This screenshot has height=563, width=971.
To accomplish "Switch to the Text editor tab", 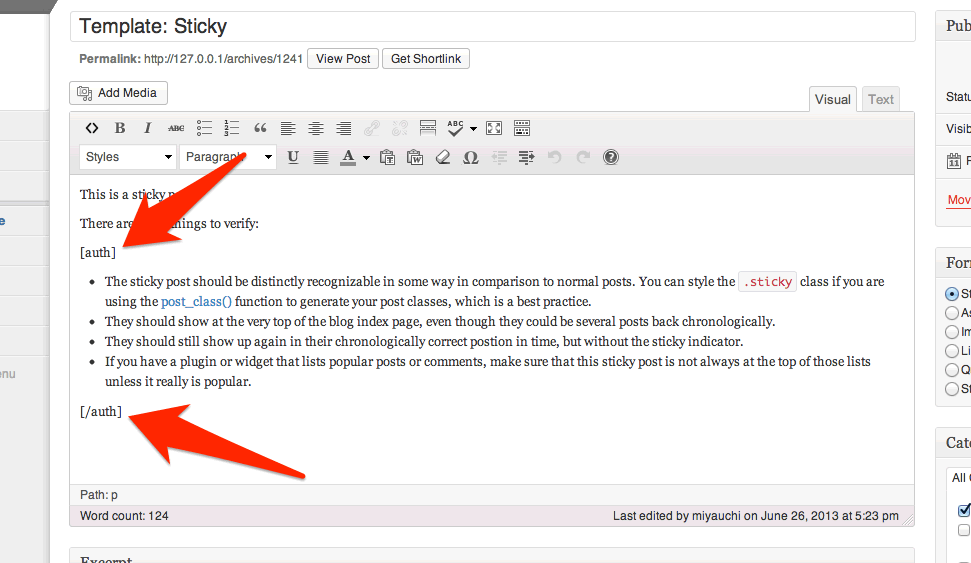I will tap(880, 99).
